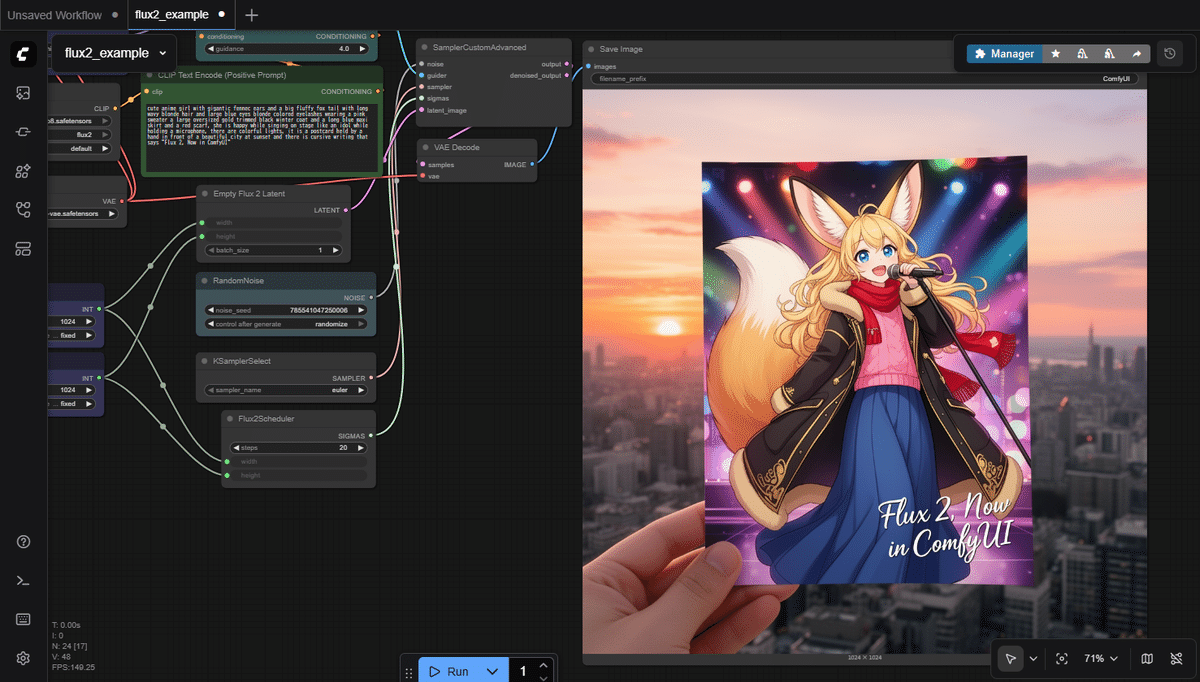Open the 71% zoom level dropdown

click(x=1097, y=658)
